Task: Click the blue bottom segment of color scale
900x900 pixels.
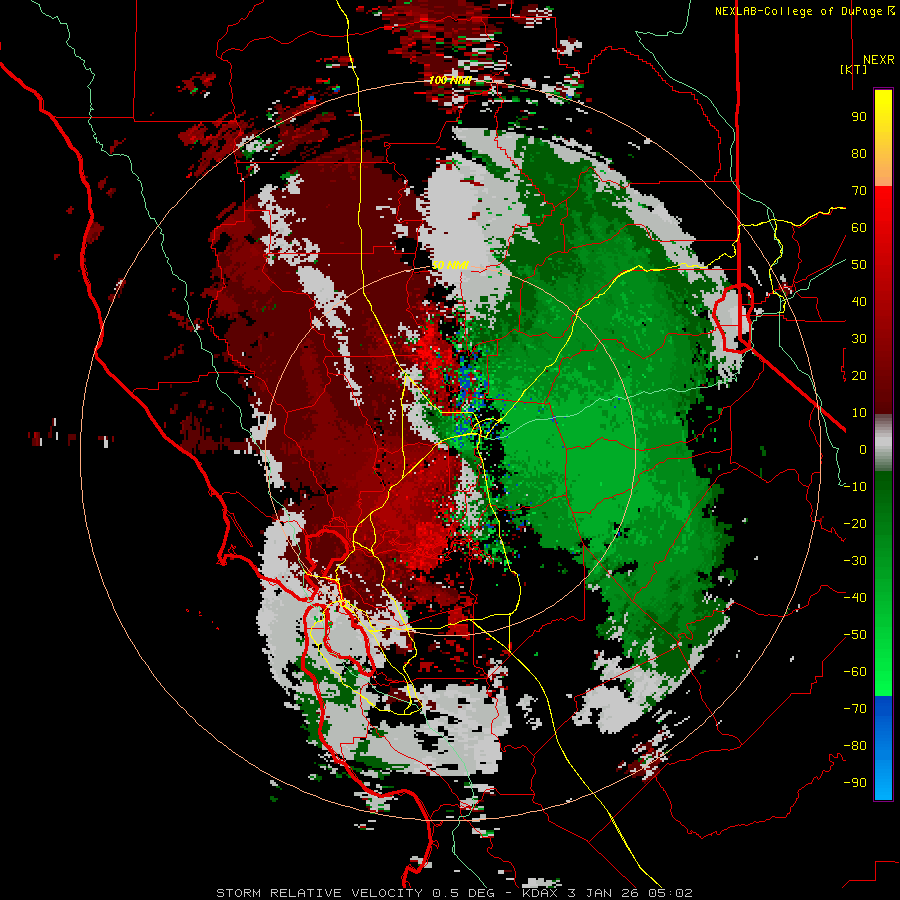Action: click(883, 748)
